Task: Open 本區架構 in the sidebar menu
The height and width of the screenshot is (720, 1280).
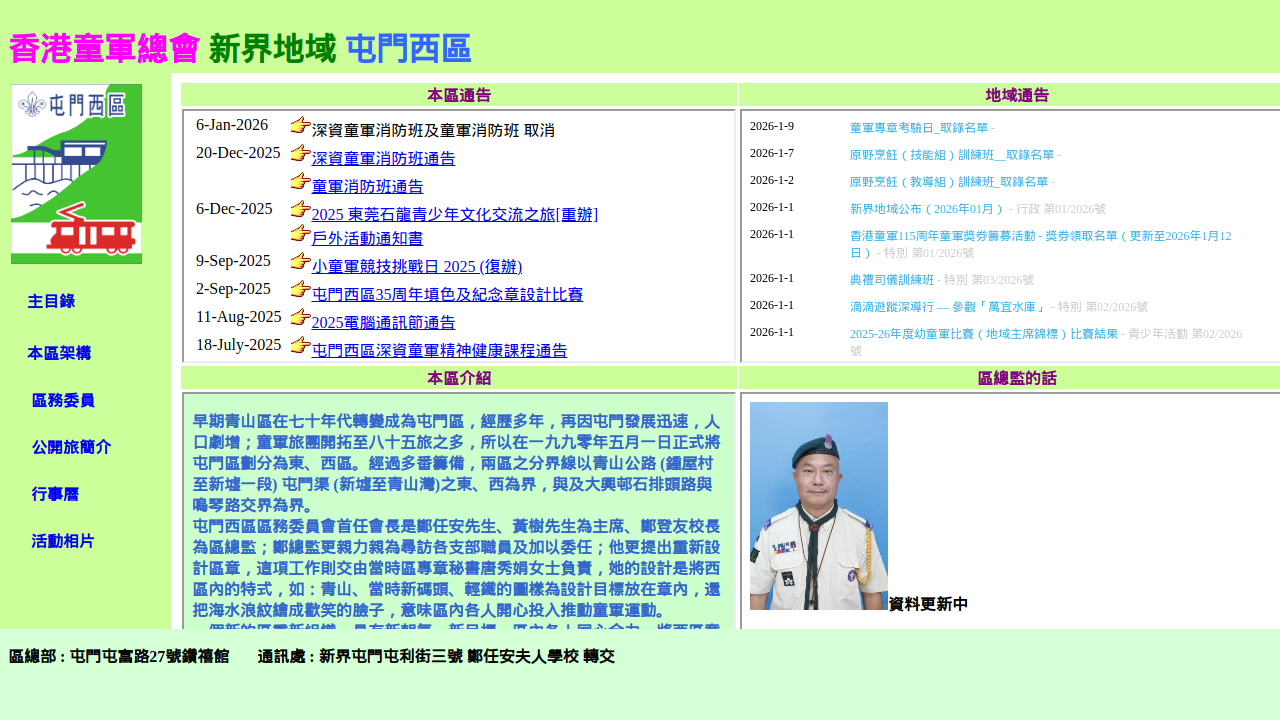Action: 59,353
